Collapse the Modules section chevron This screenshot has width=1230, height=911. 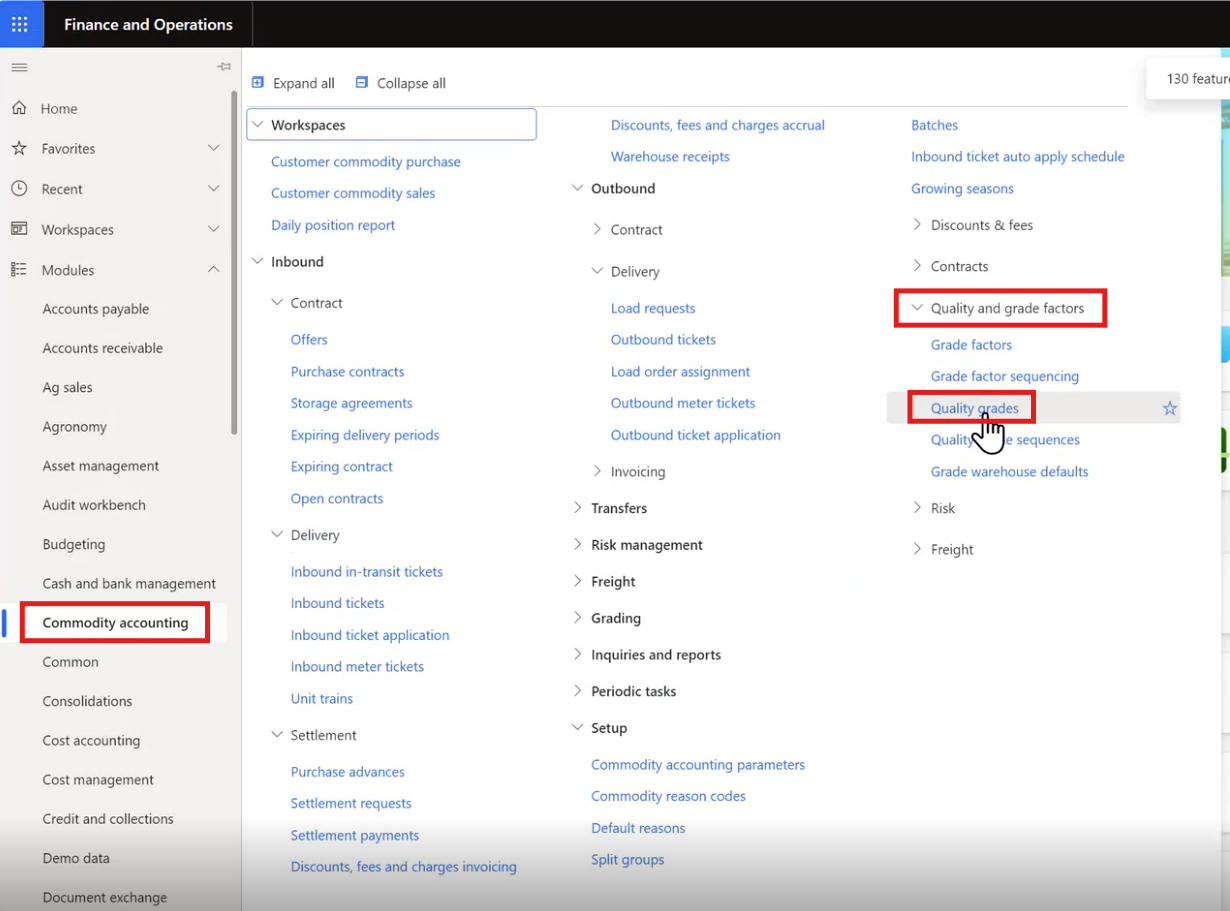point(213,270)
